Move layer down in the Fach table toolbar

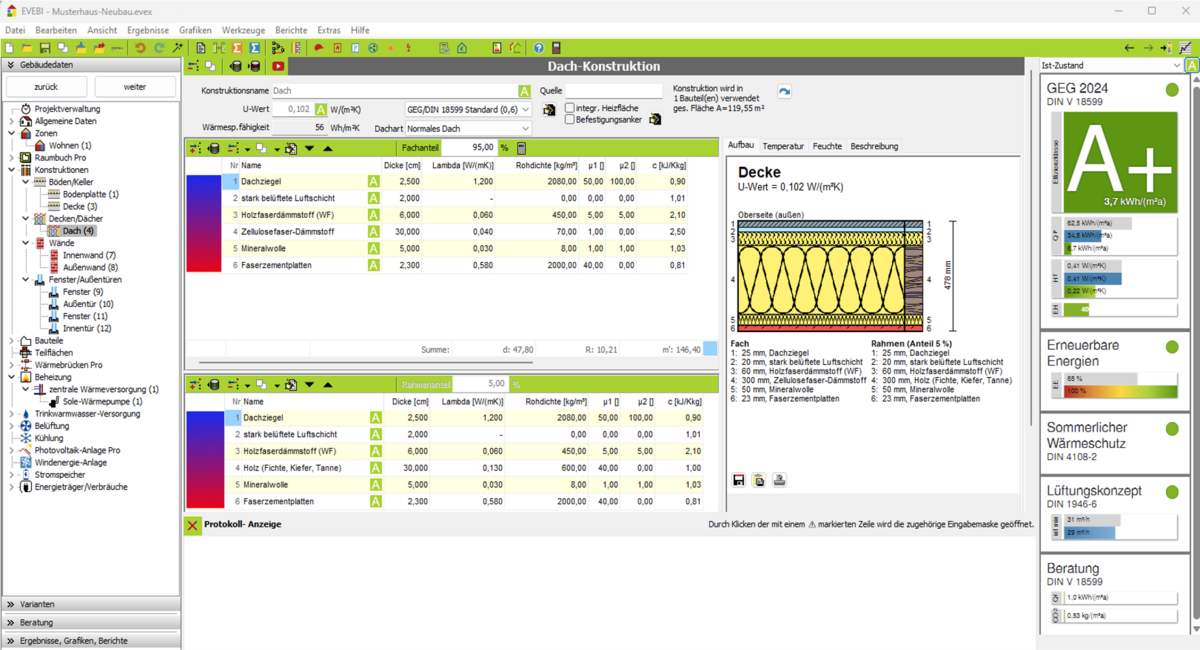click(x=309, y=148)
